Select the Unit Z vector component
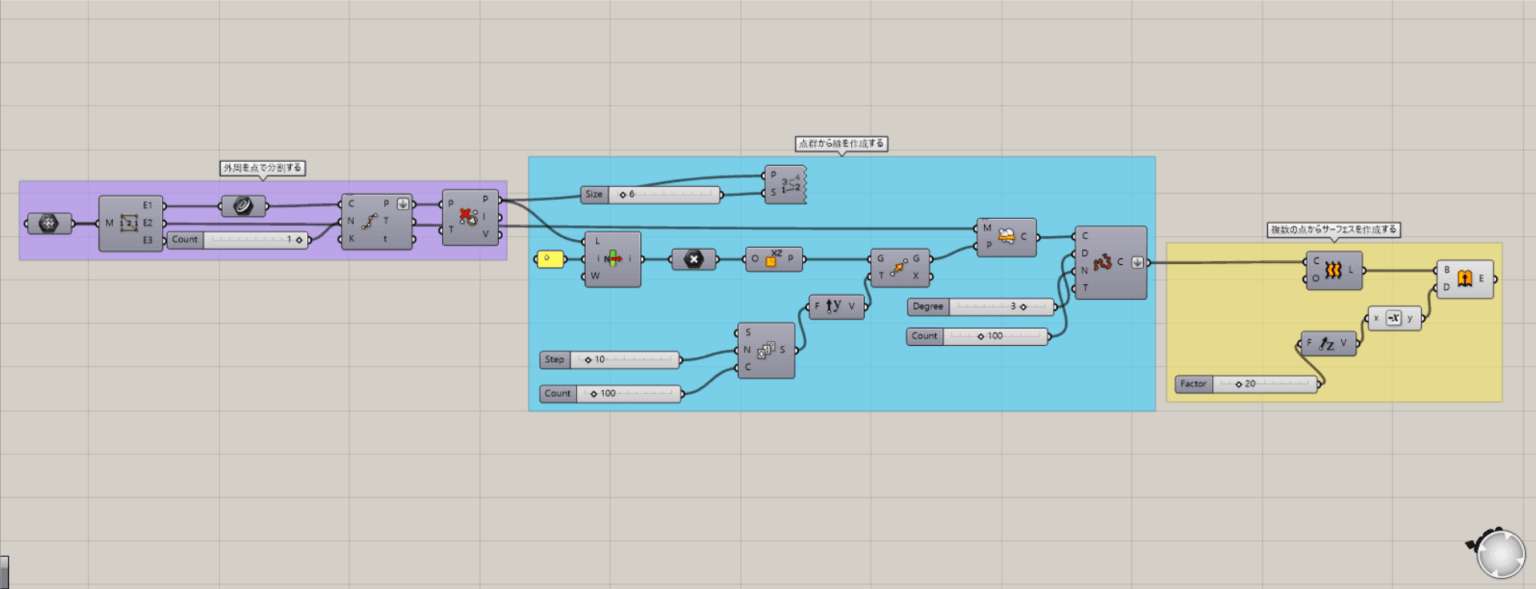Viewport: 1536px width, 589px height. click(1326, 345)
